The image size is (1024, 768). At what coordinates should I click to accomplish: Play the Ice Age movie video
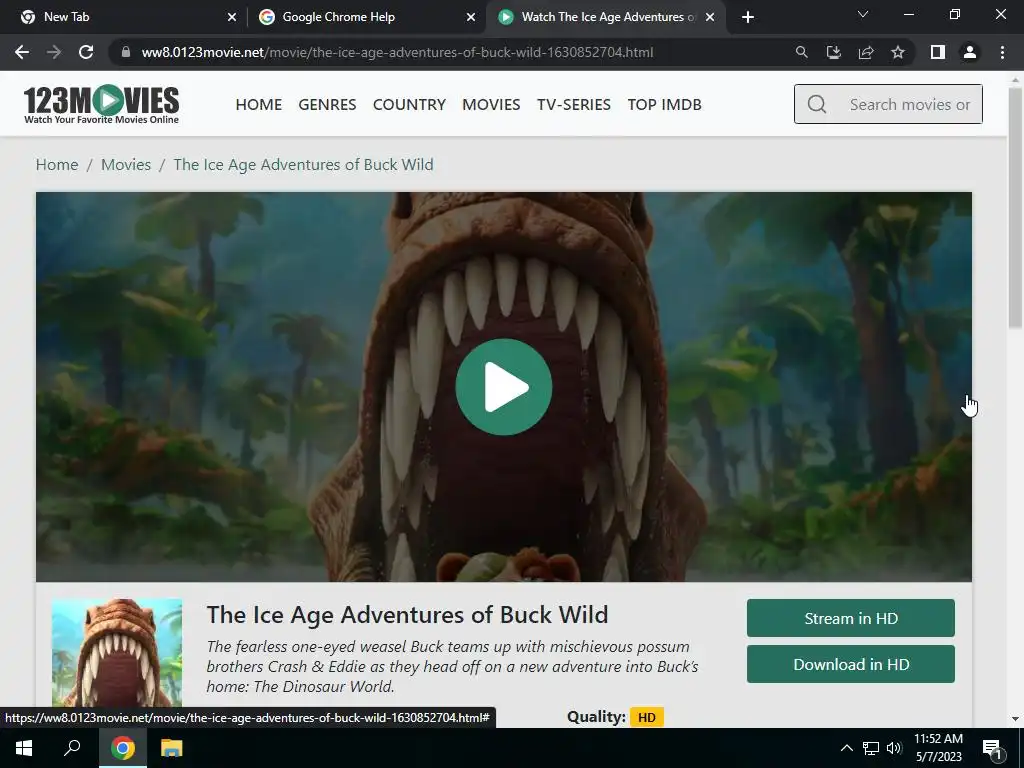click(x=504, y=387)
